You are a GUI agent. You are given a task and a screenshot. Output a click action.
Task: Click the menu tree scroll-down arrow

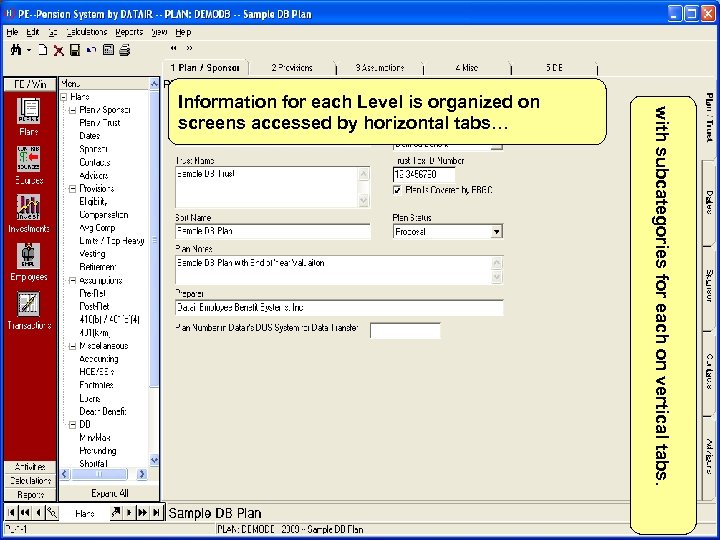pos(154,460)
